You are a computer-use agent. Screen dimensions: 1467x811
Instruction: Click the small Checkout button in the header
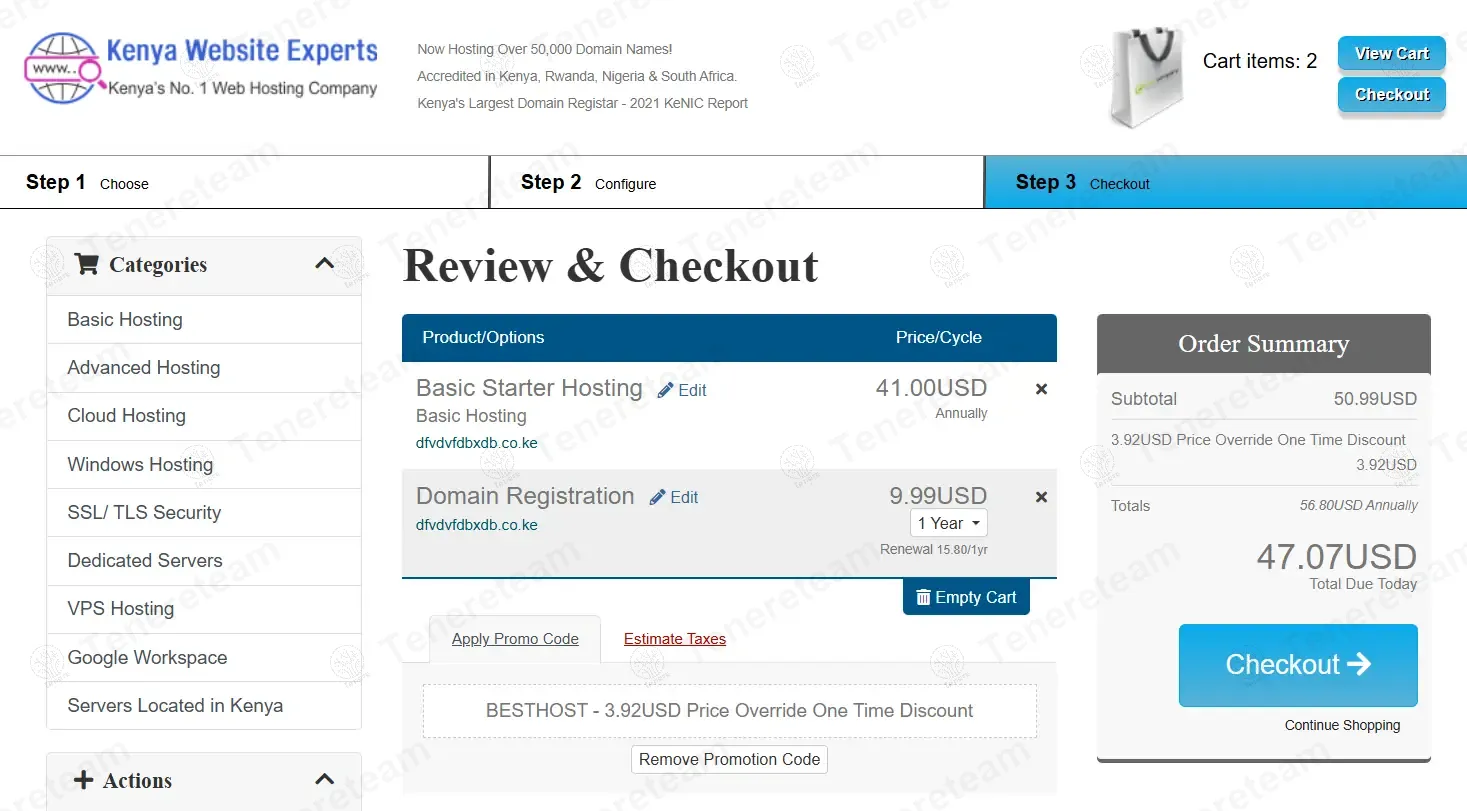pos(1391,95)
